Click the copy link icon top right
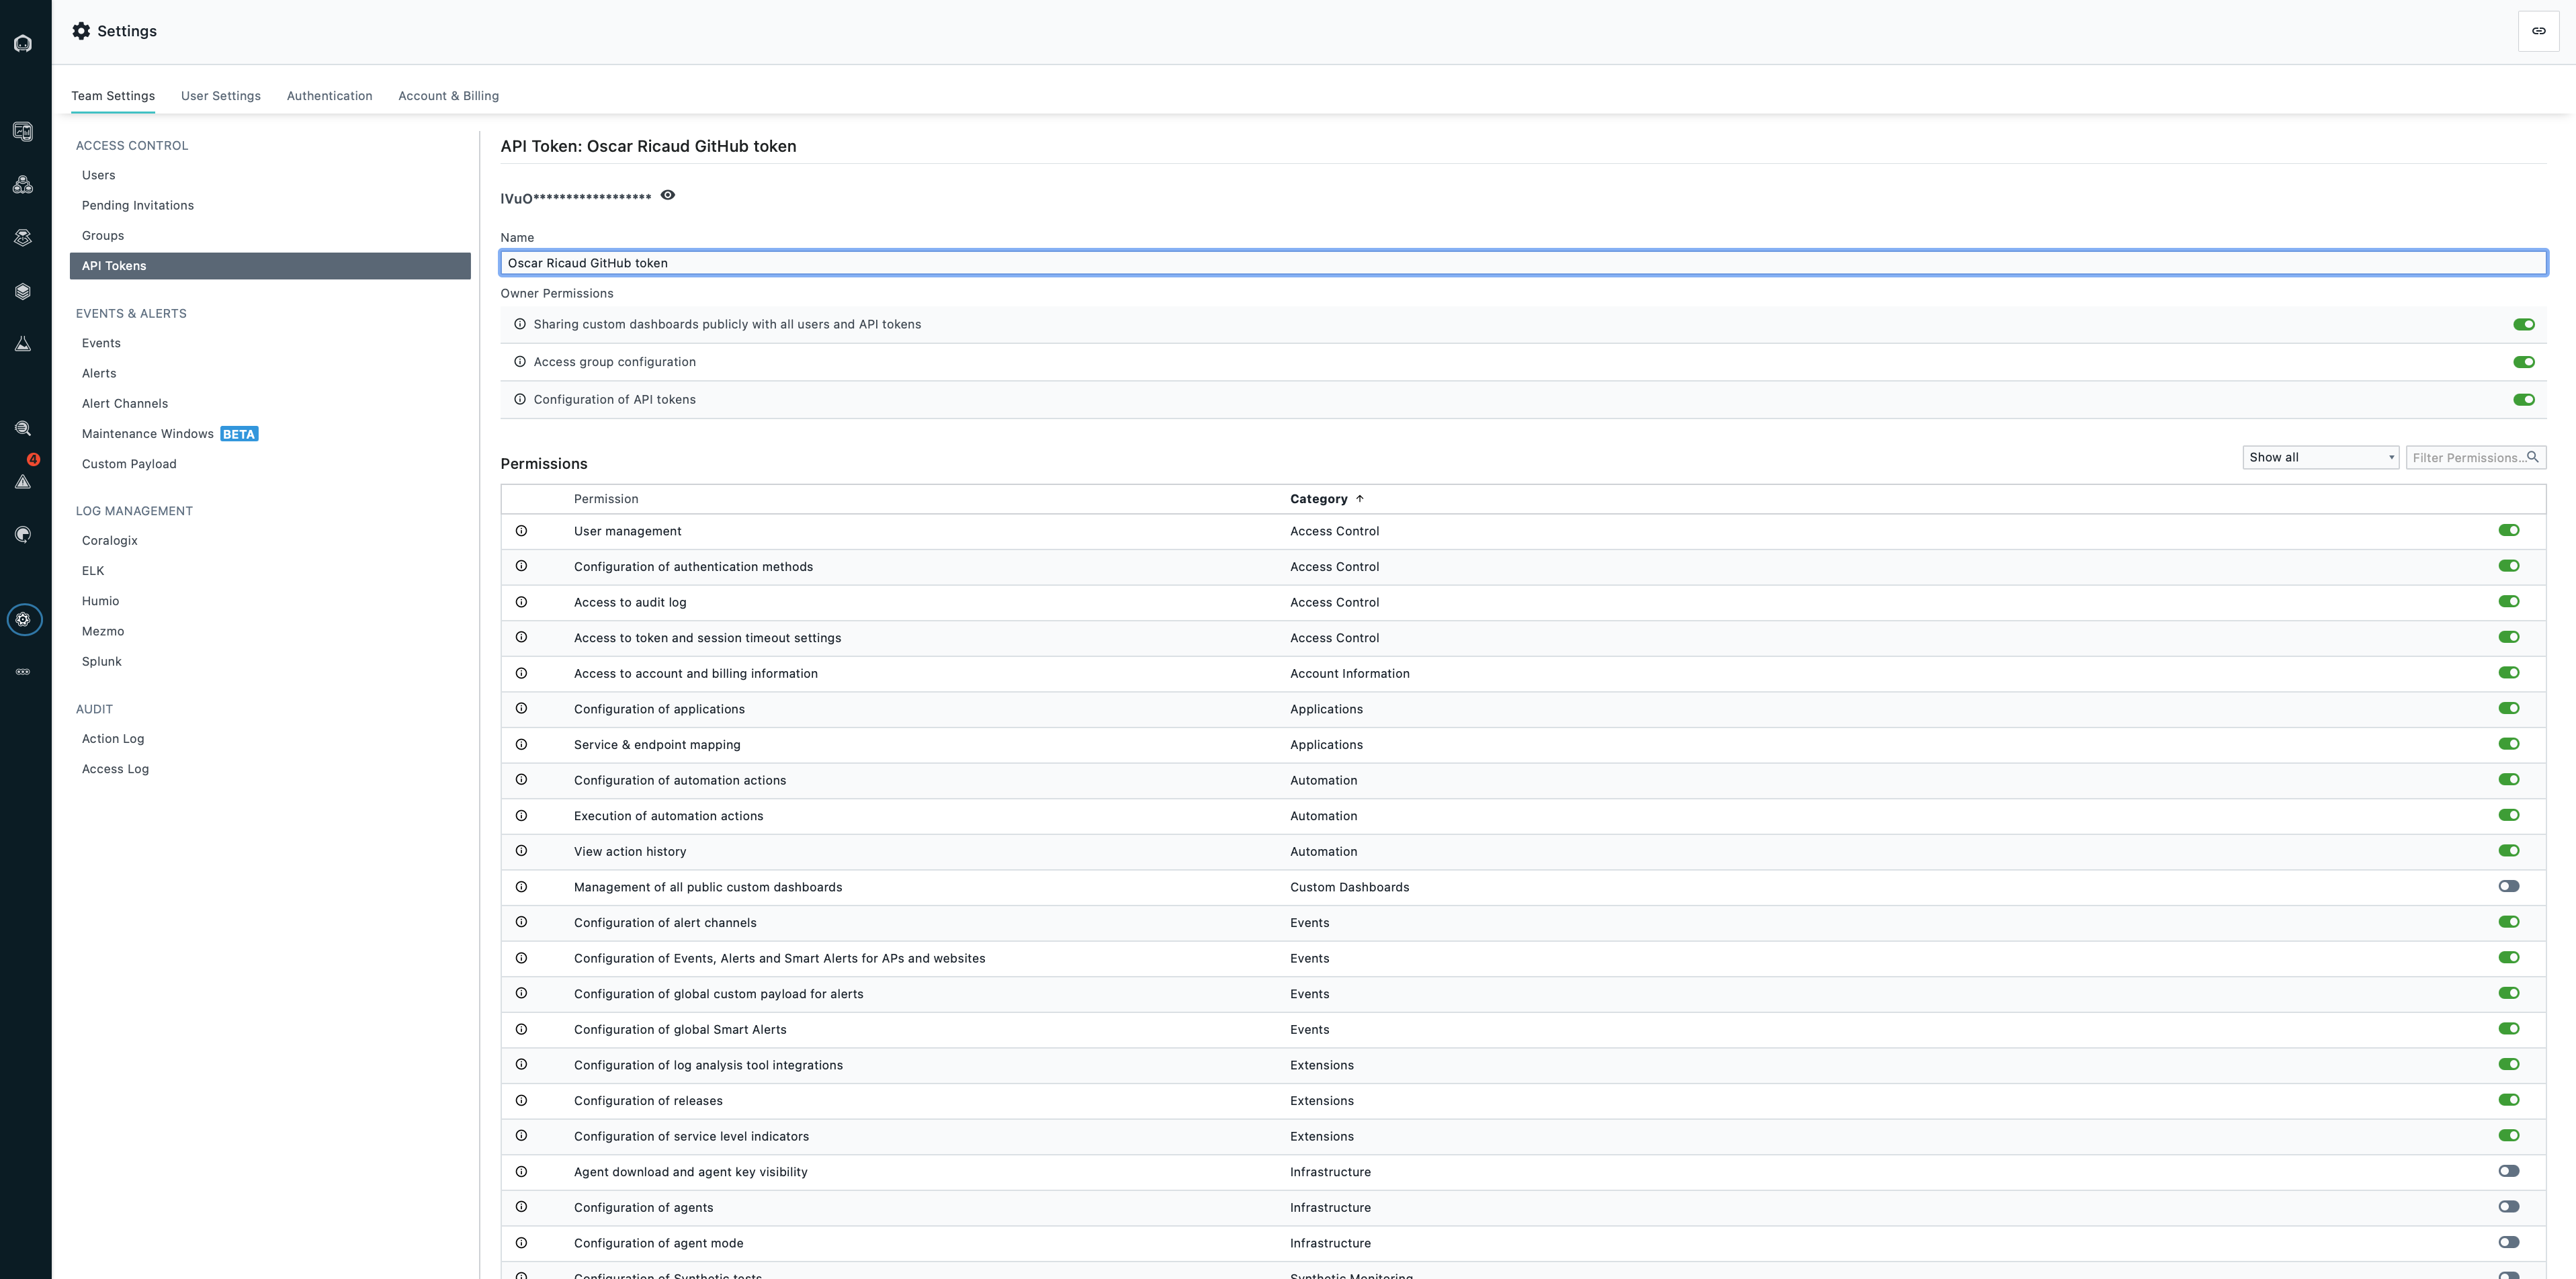Viewport: 2576px width, 1279px height. pyautogui.click(x=2538, y=31)
